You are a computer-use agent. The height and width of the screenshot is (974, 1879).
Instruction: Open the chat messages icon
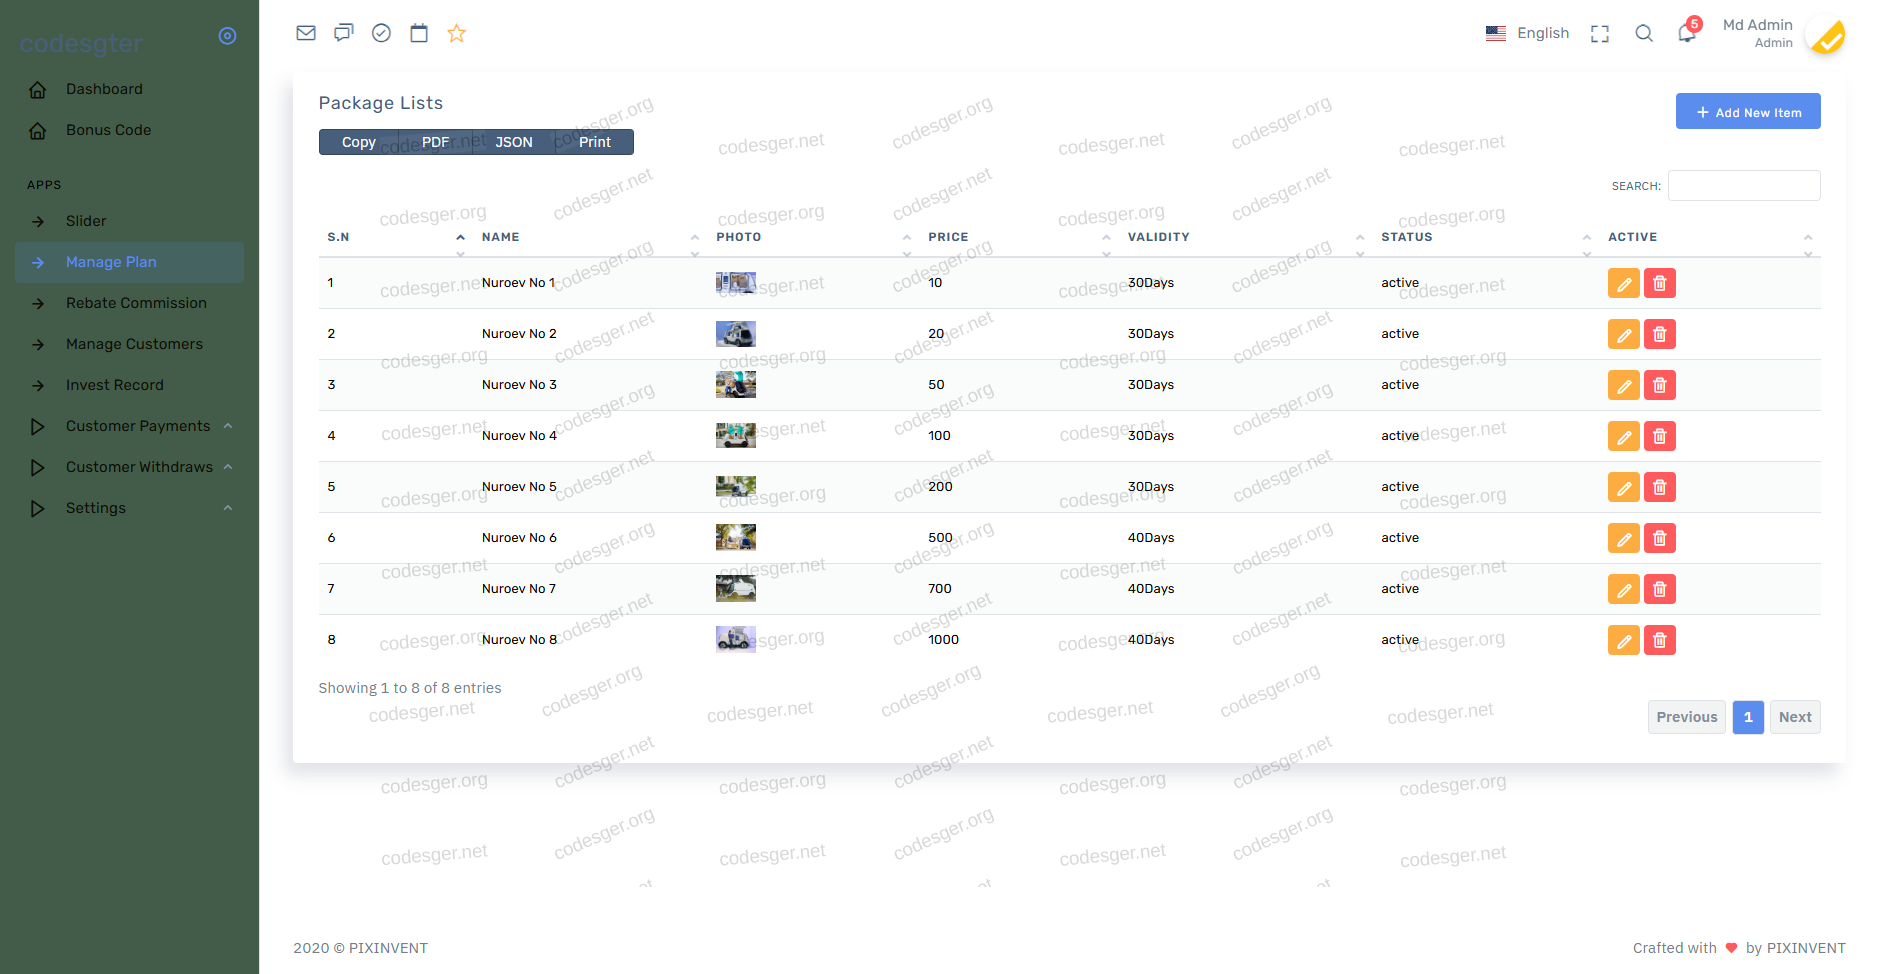[x=344, y=33]
